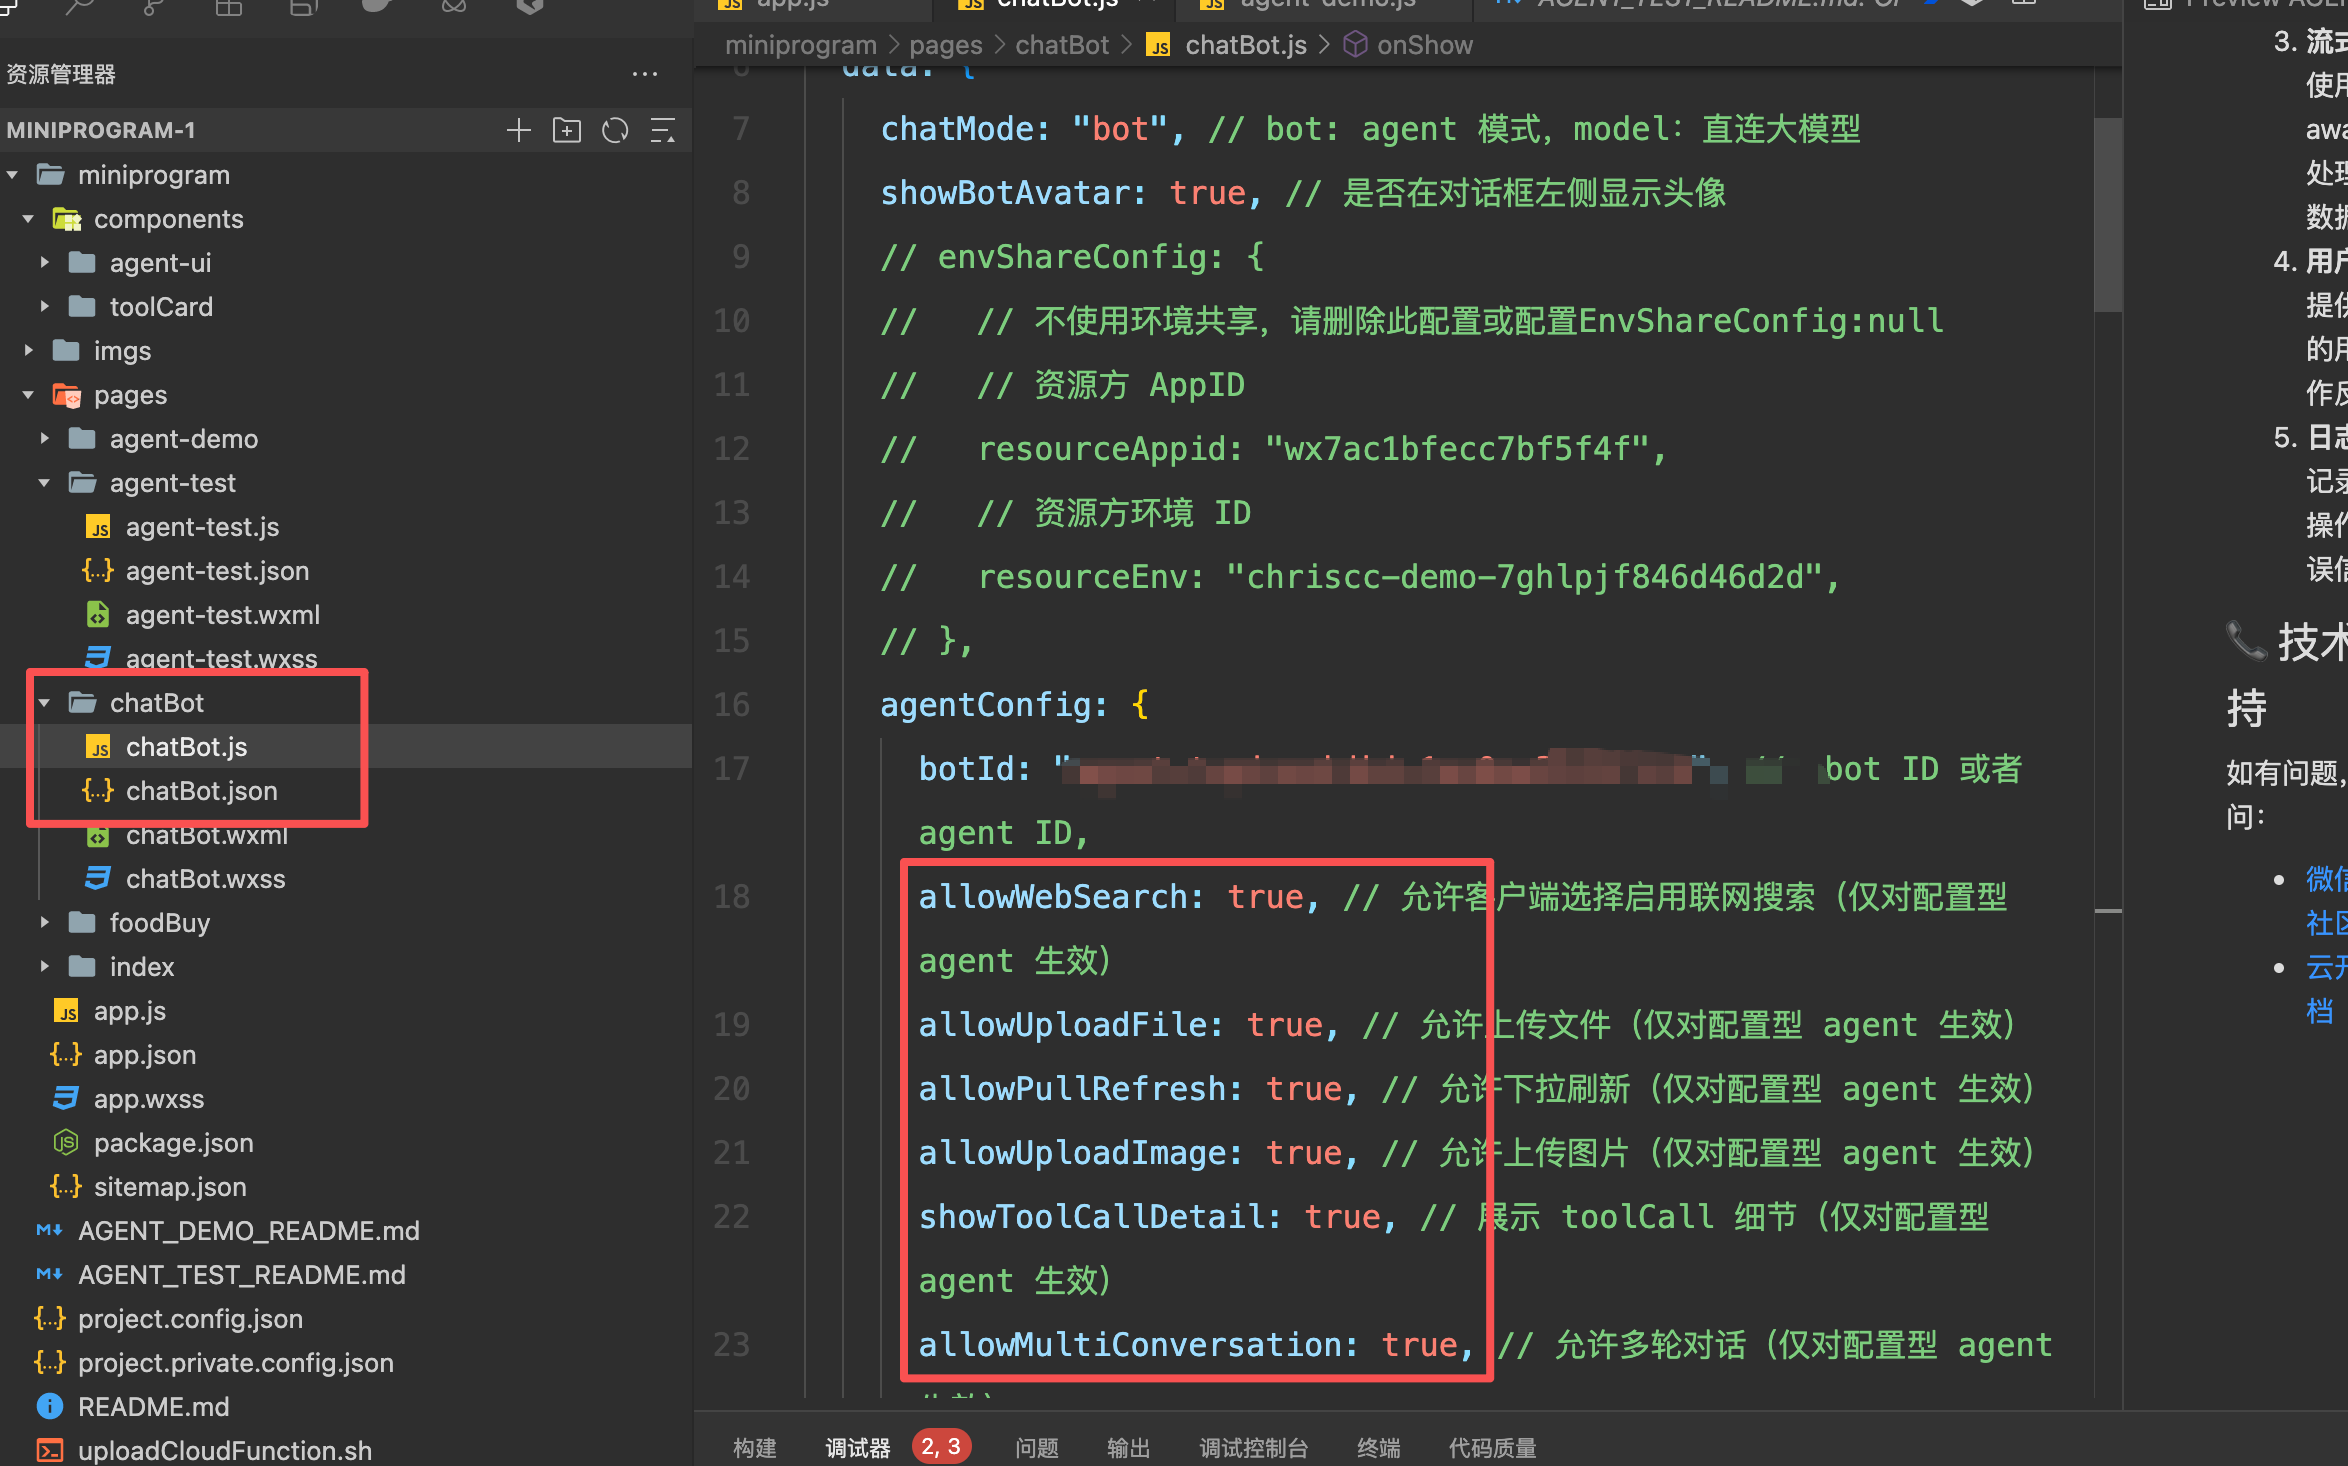Collapse the chatBot folder

[156, 703]
